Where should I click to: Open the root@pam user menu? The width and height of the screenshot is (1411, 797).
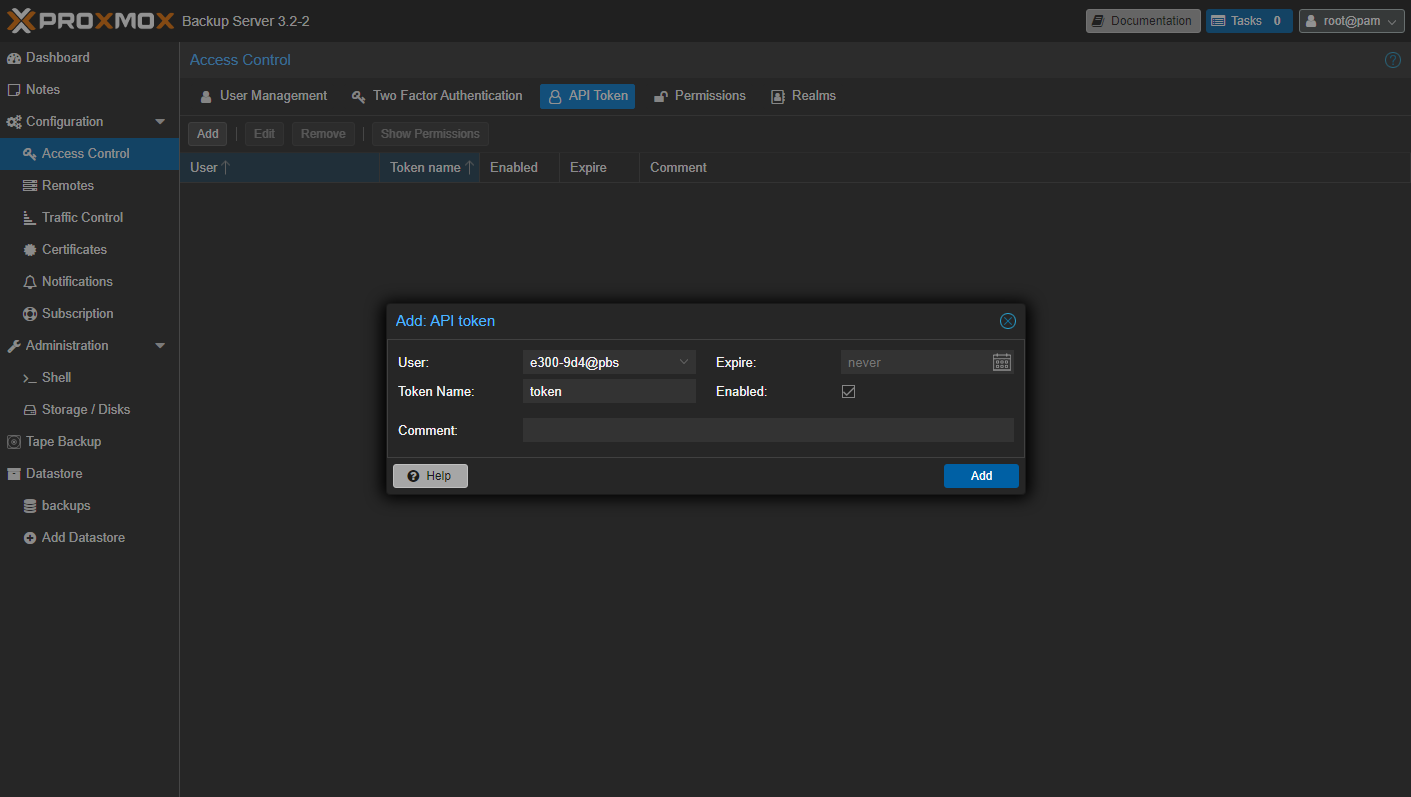[1351, 21]
